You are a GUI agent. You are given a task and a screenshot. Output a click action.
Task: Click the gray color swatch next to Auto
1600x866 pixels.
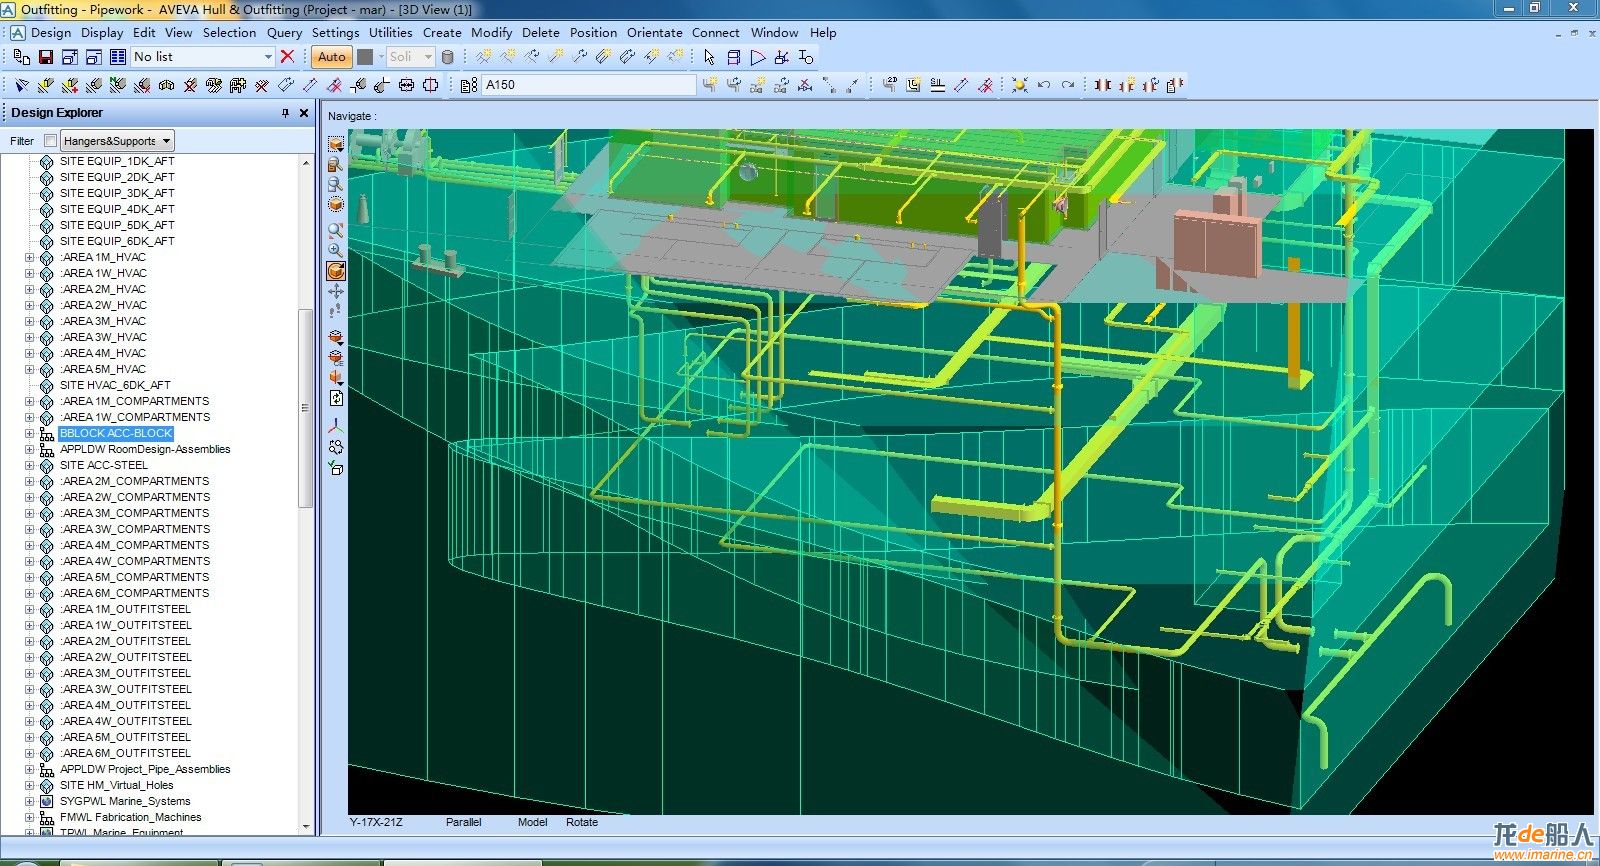click(365, 57)
